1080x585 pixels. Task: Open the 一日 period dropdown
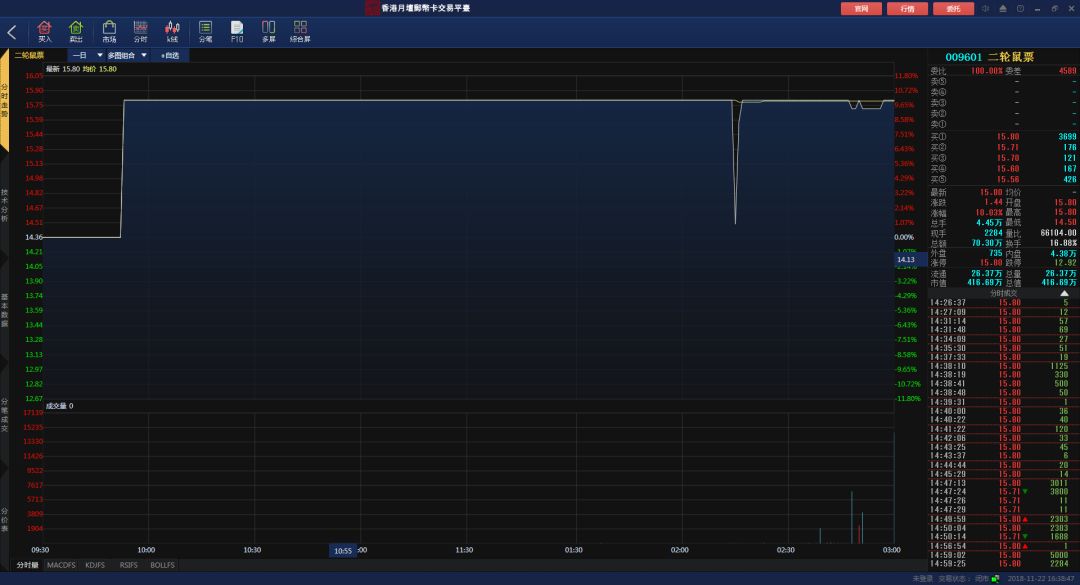(87, 55)
